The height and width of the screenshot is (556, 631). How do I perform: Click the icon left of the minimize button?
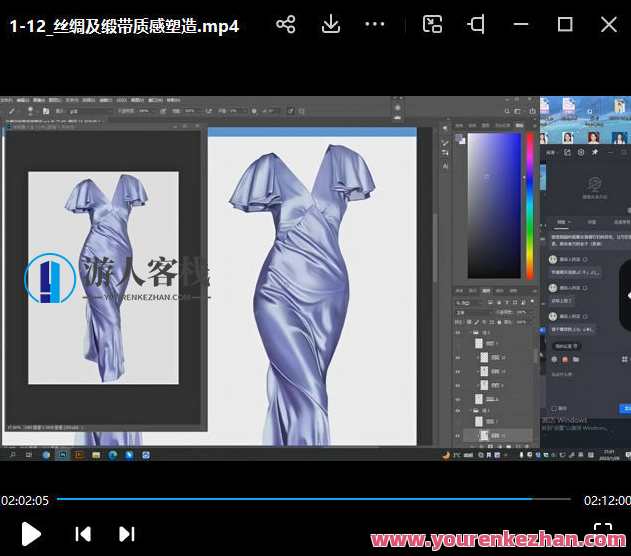(476, 24)
